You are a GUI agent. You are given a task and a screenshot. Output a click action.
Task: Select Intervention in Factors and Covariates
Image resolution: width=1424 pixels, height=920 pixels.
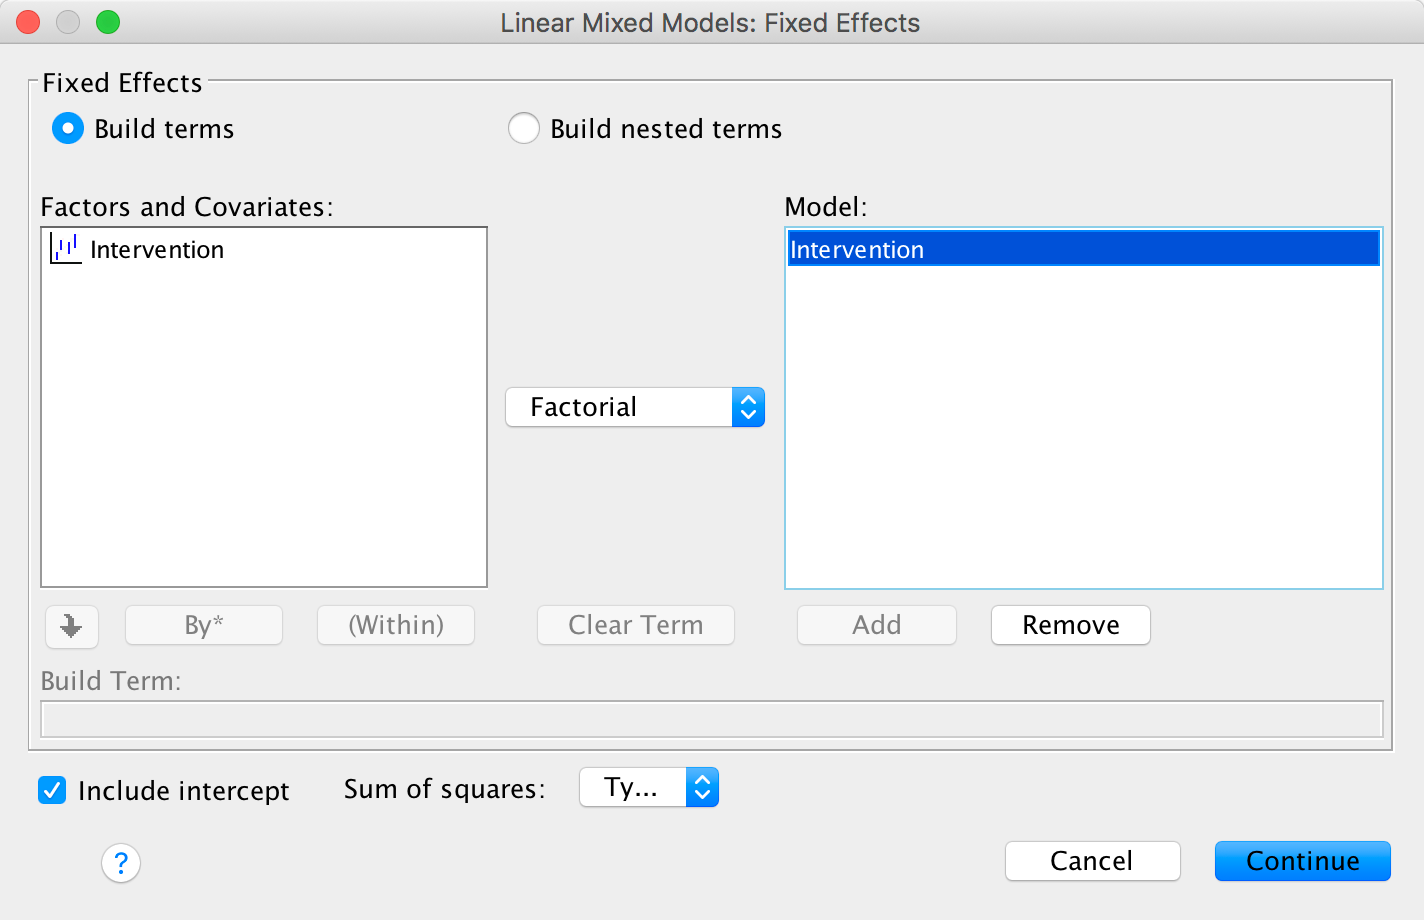coord(157,250)
